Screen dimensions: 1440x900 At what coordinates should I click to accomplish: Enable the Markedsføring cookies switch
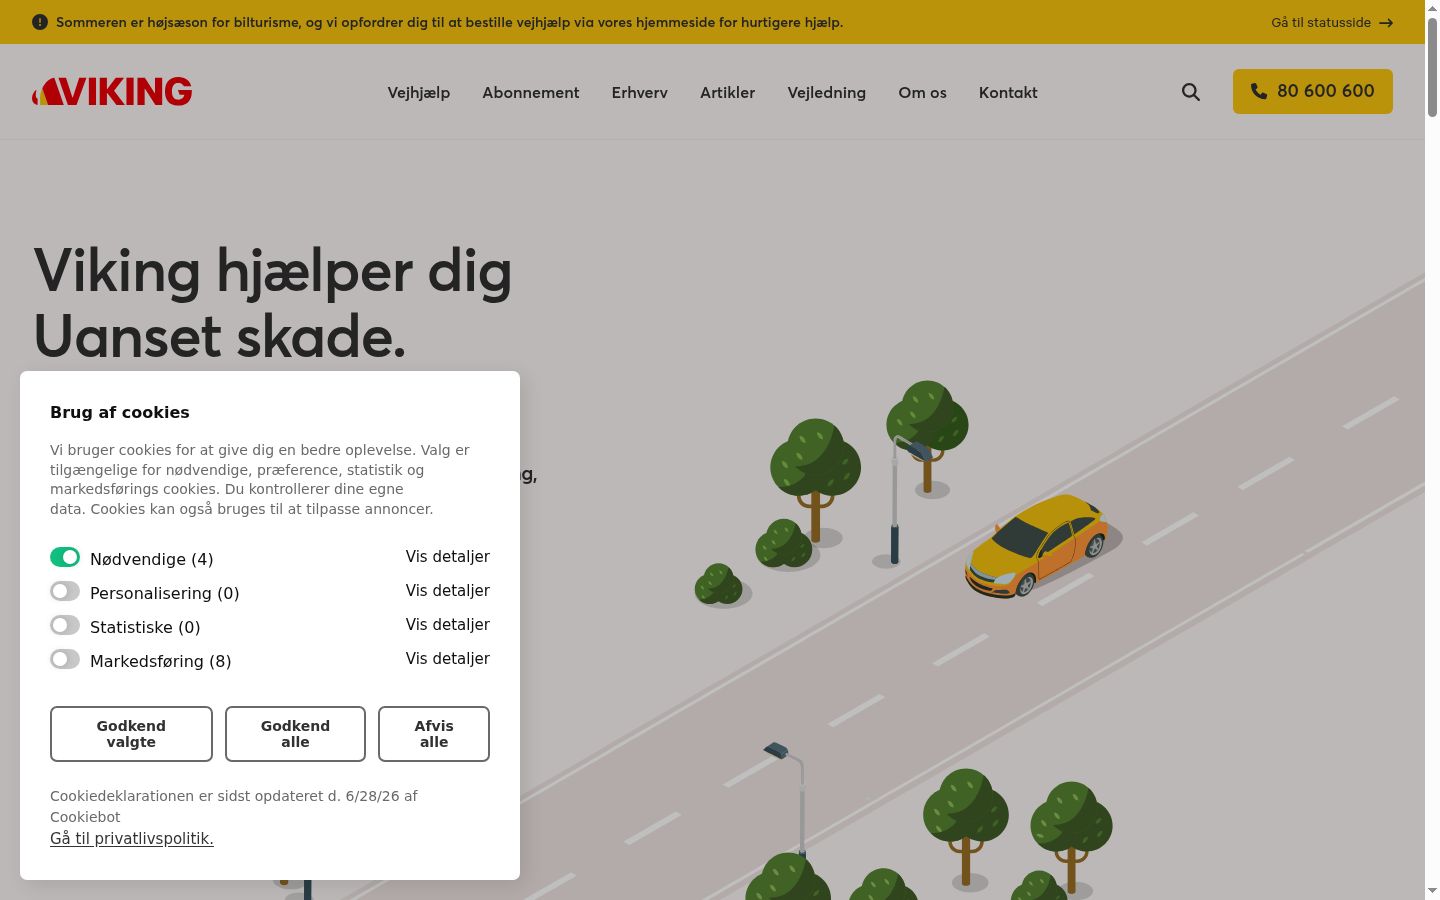(x=65, y=659)
